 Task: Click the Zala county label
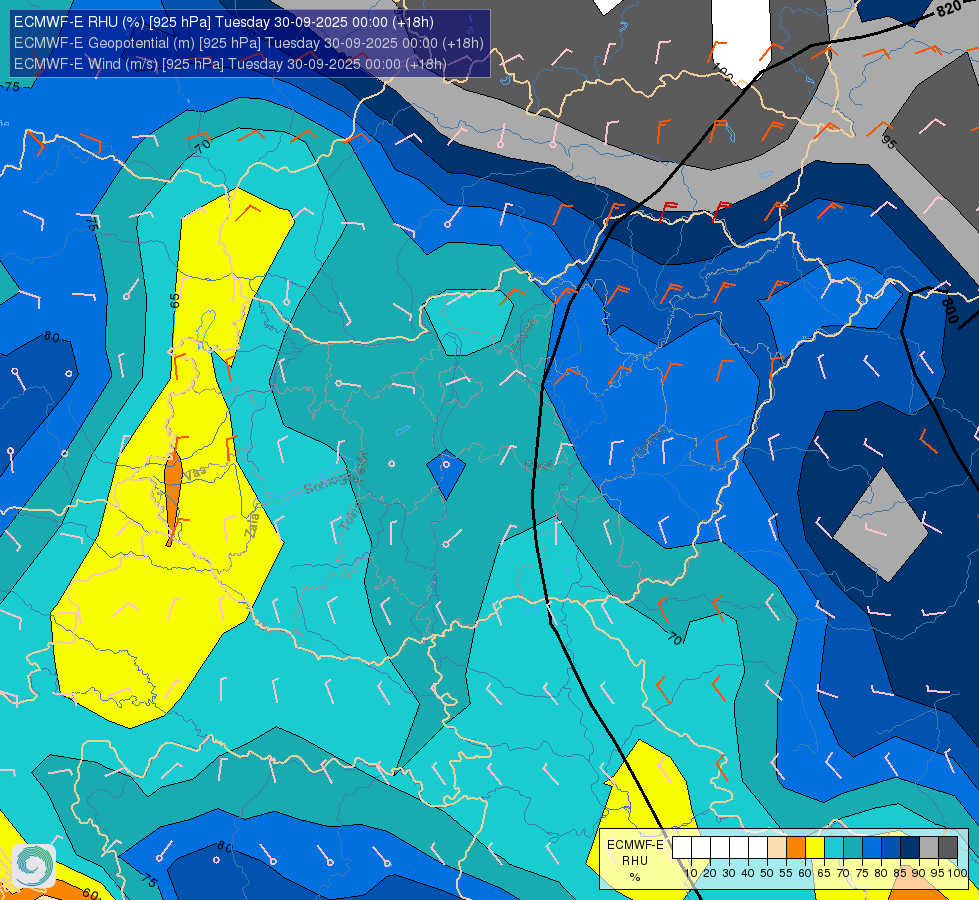click(x=252, y=526)
